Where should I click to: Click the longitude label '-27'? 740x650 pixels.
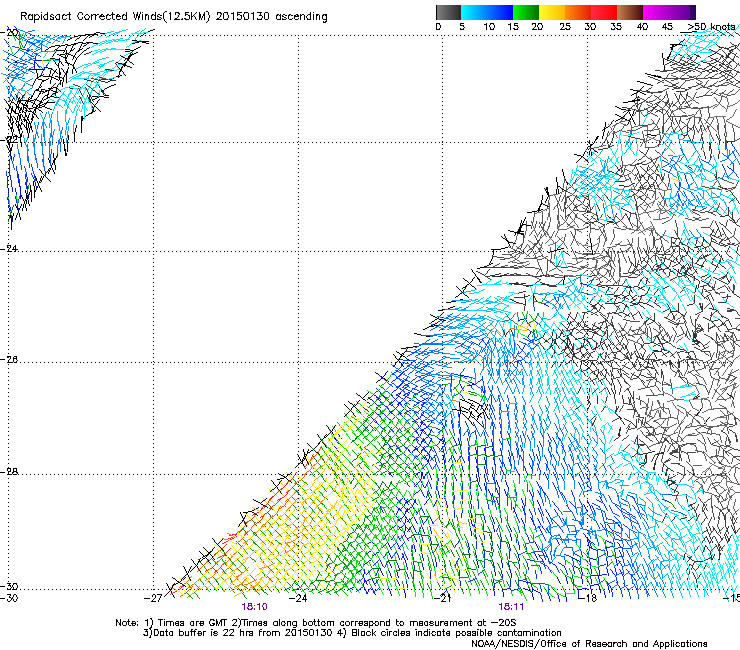point(153,598)
